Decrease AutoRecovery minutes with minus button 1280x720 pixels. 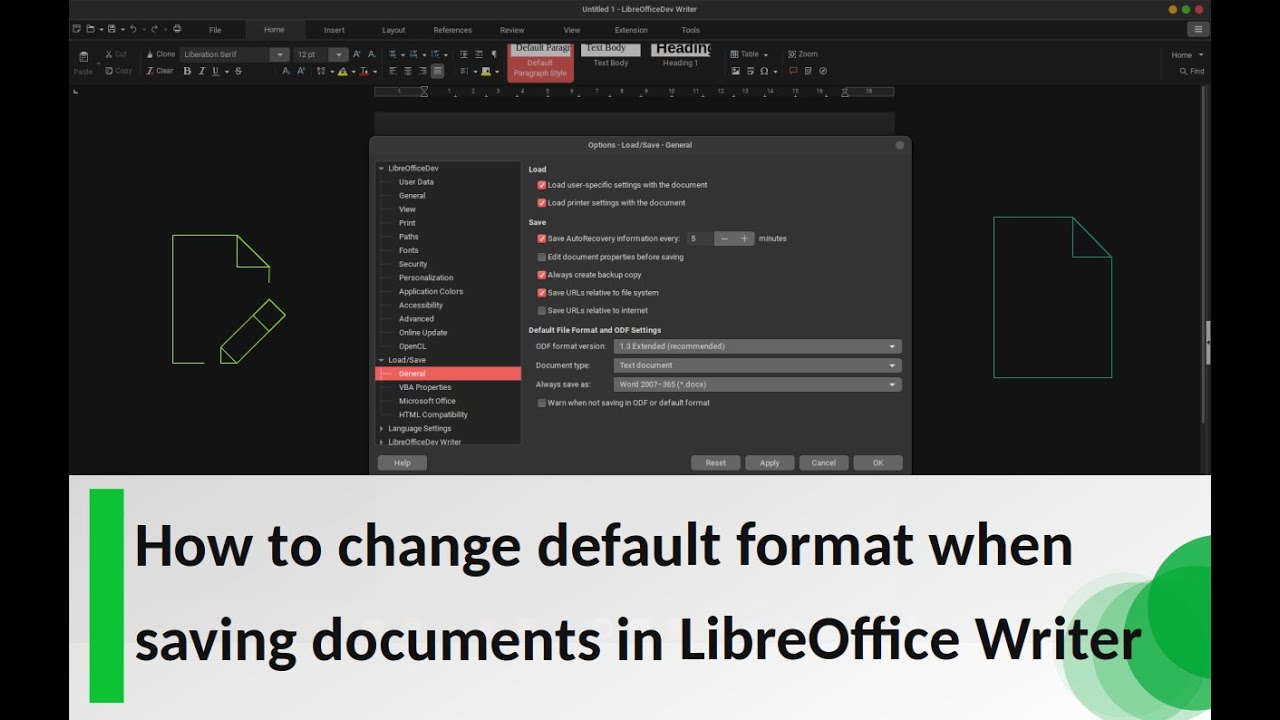(724, 239)
